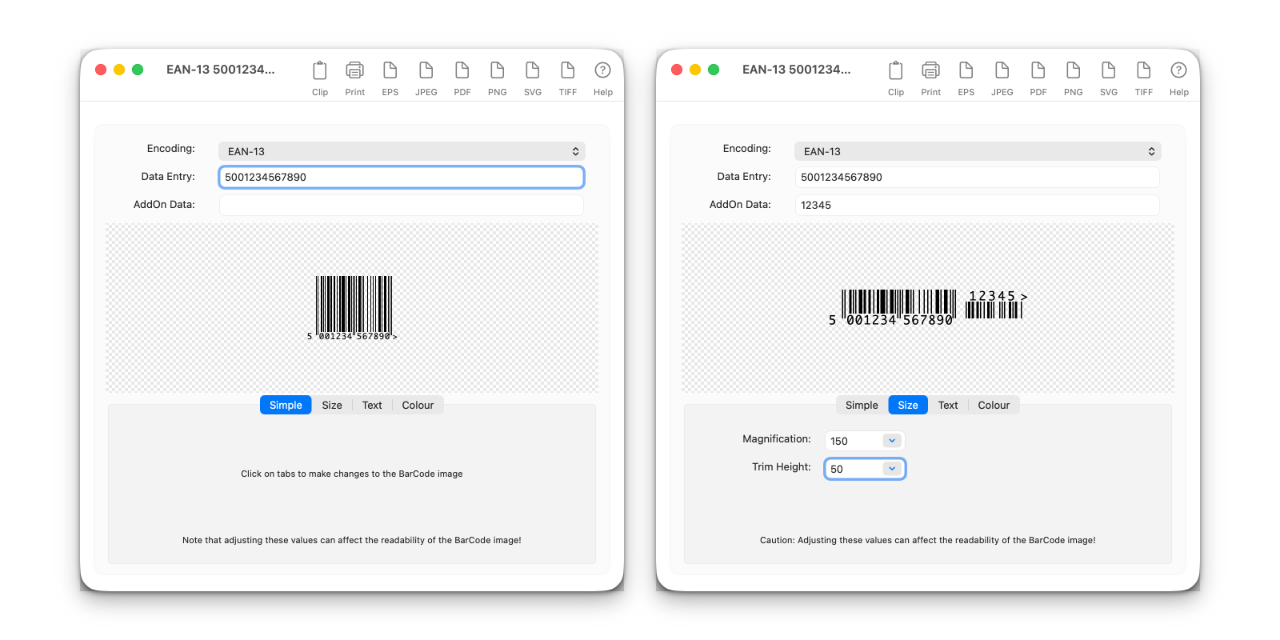Open Encoding dropdown in right window

pos(978,151)
